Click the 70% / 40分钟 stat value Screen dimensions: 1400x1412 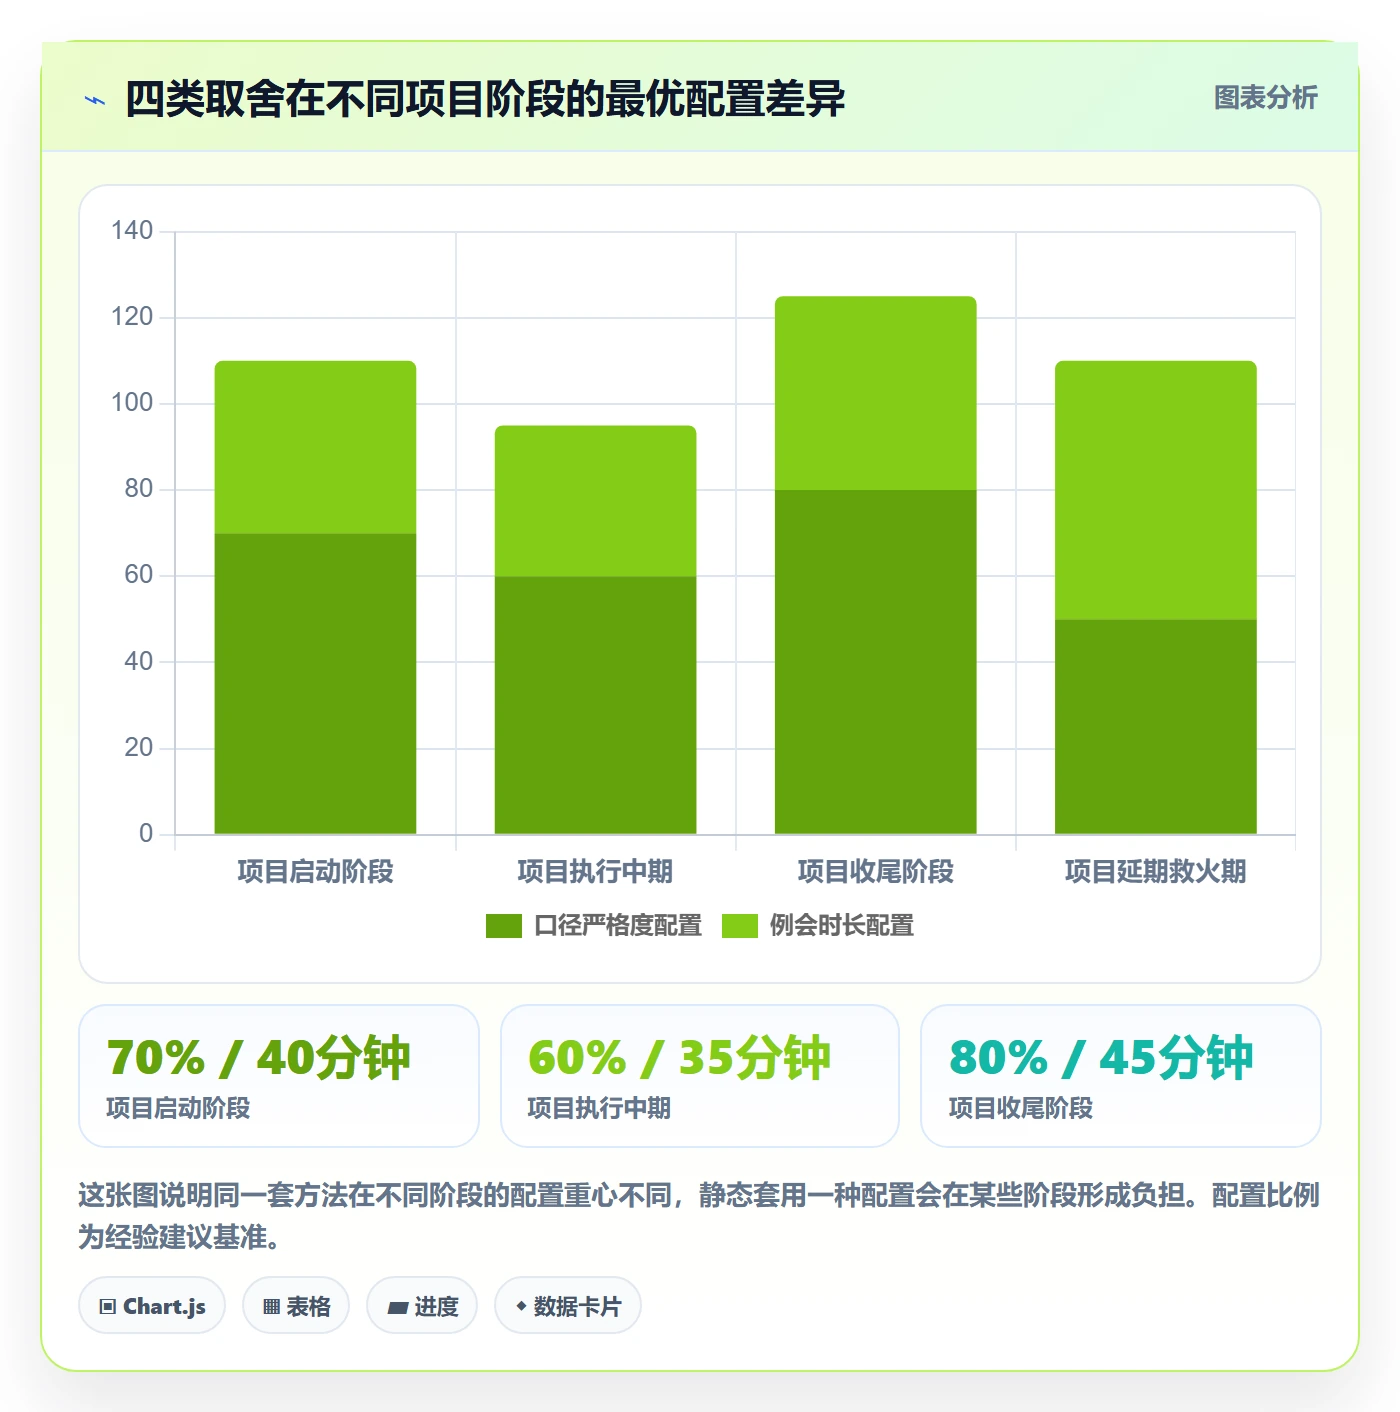pos(258,1058)
